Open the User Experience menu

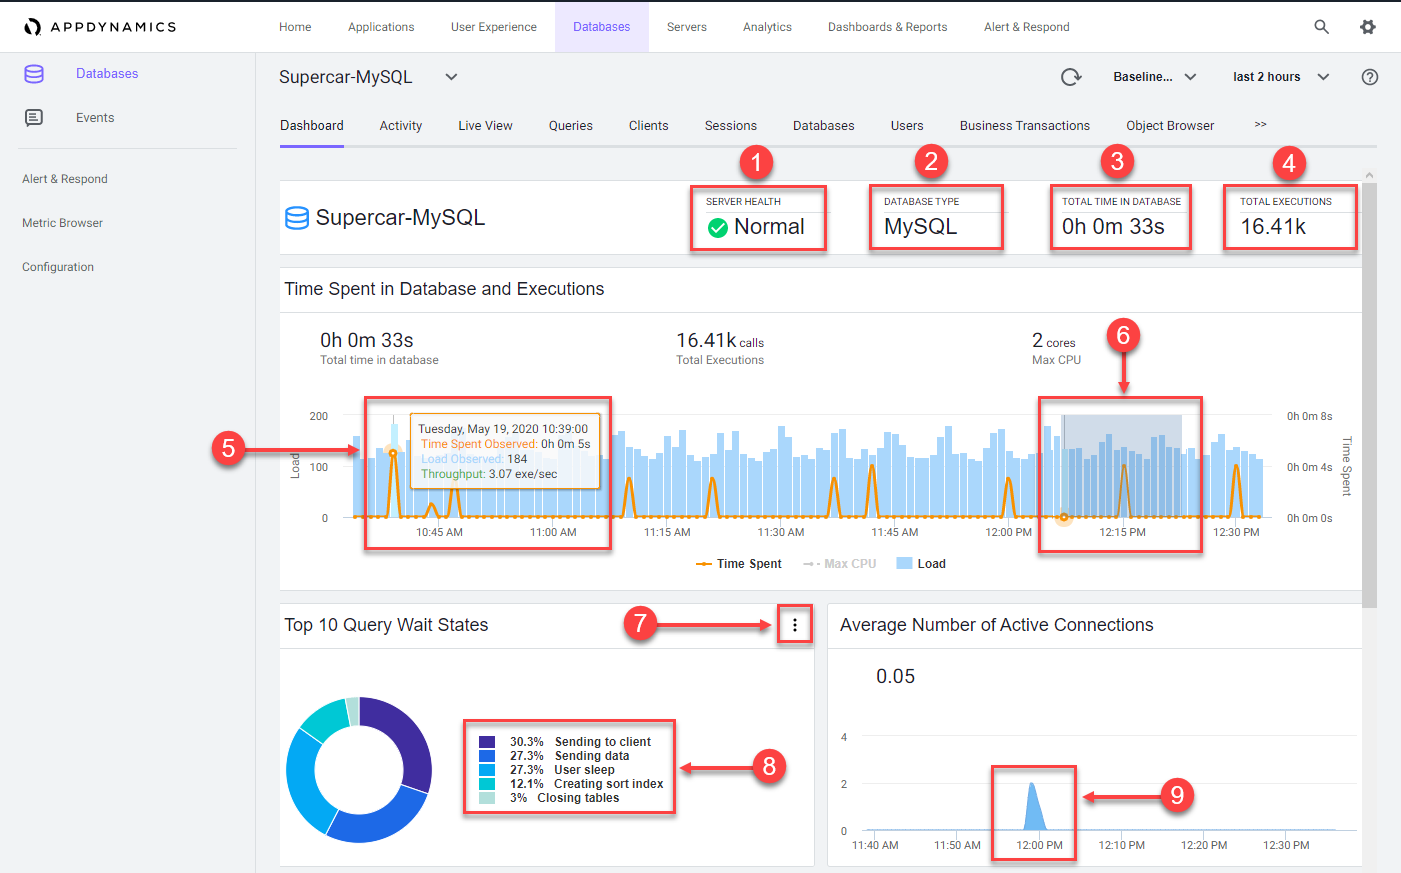point(494,27)
